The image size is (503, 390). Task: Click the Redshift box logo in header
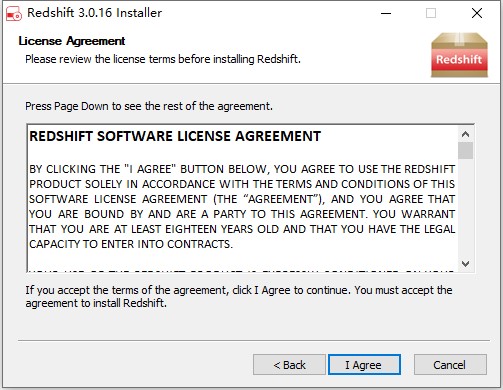[459, 55]
